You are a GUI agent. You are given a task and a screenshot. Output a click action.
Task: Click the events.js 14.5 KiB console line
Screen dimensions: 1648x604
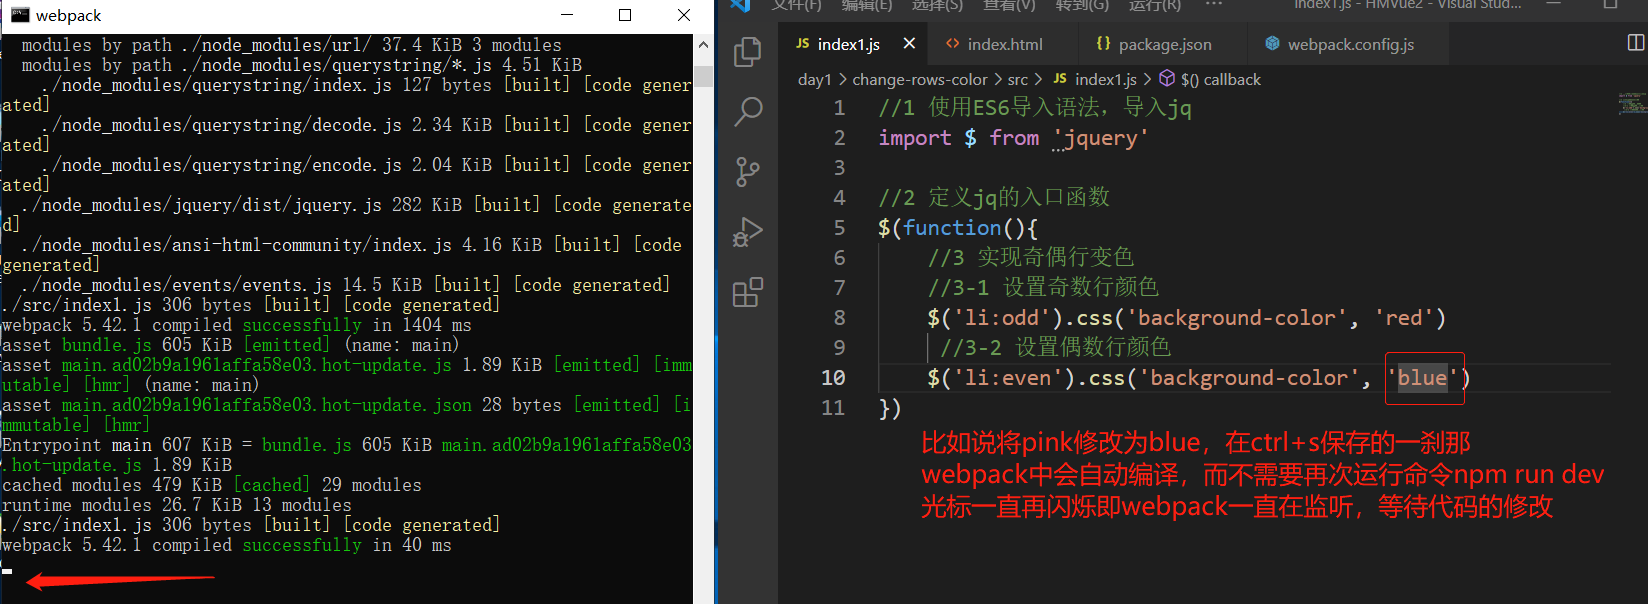346,285
